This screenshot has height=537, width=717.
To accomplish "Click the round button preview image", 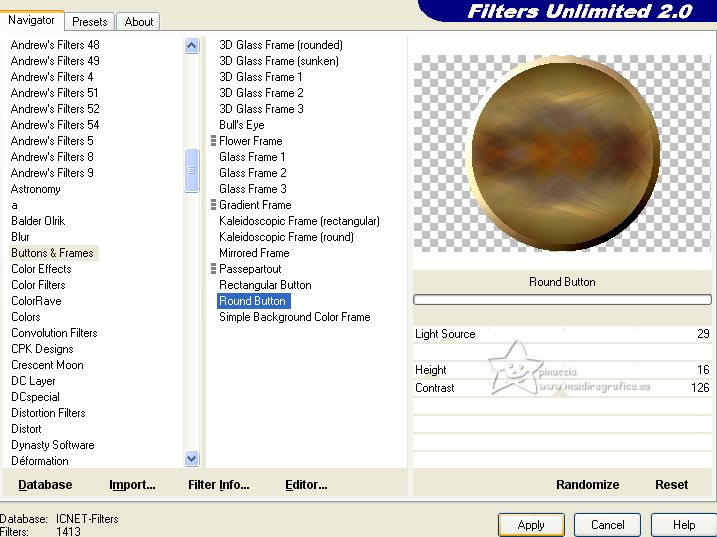I will pos(562,153).
